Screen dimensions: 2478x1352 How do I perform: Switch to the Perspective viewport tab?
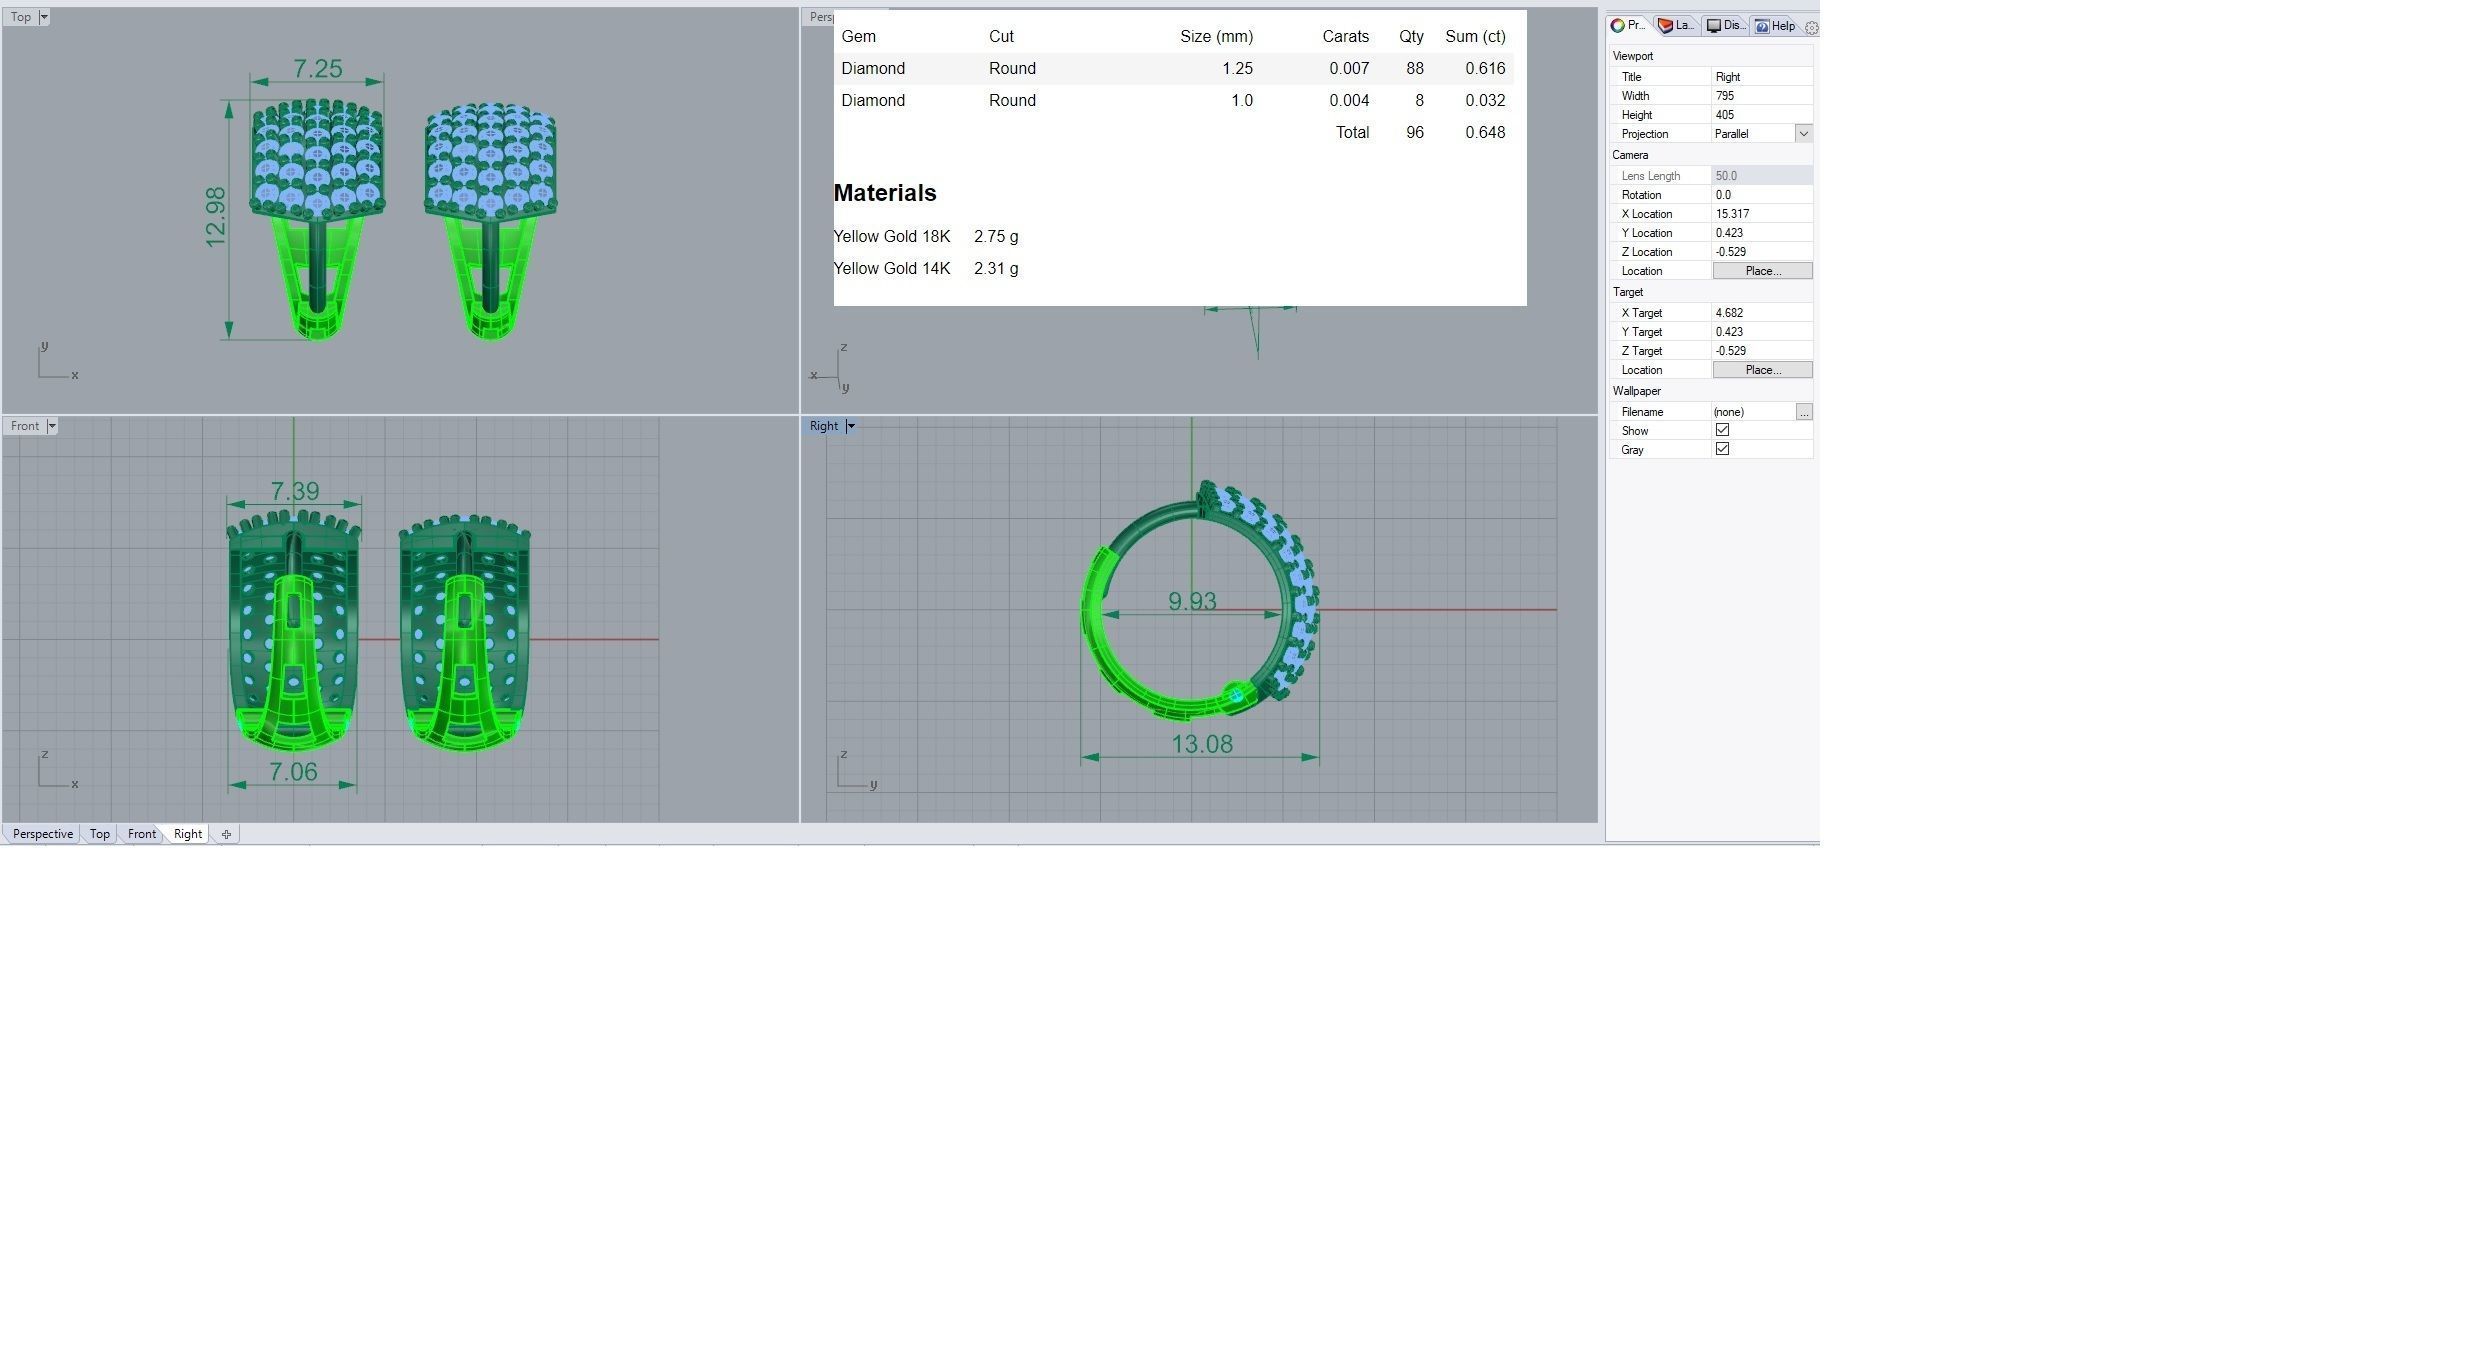pyautogui.click(x=43, y=834)
